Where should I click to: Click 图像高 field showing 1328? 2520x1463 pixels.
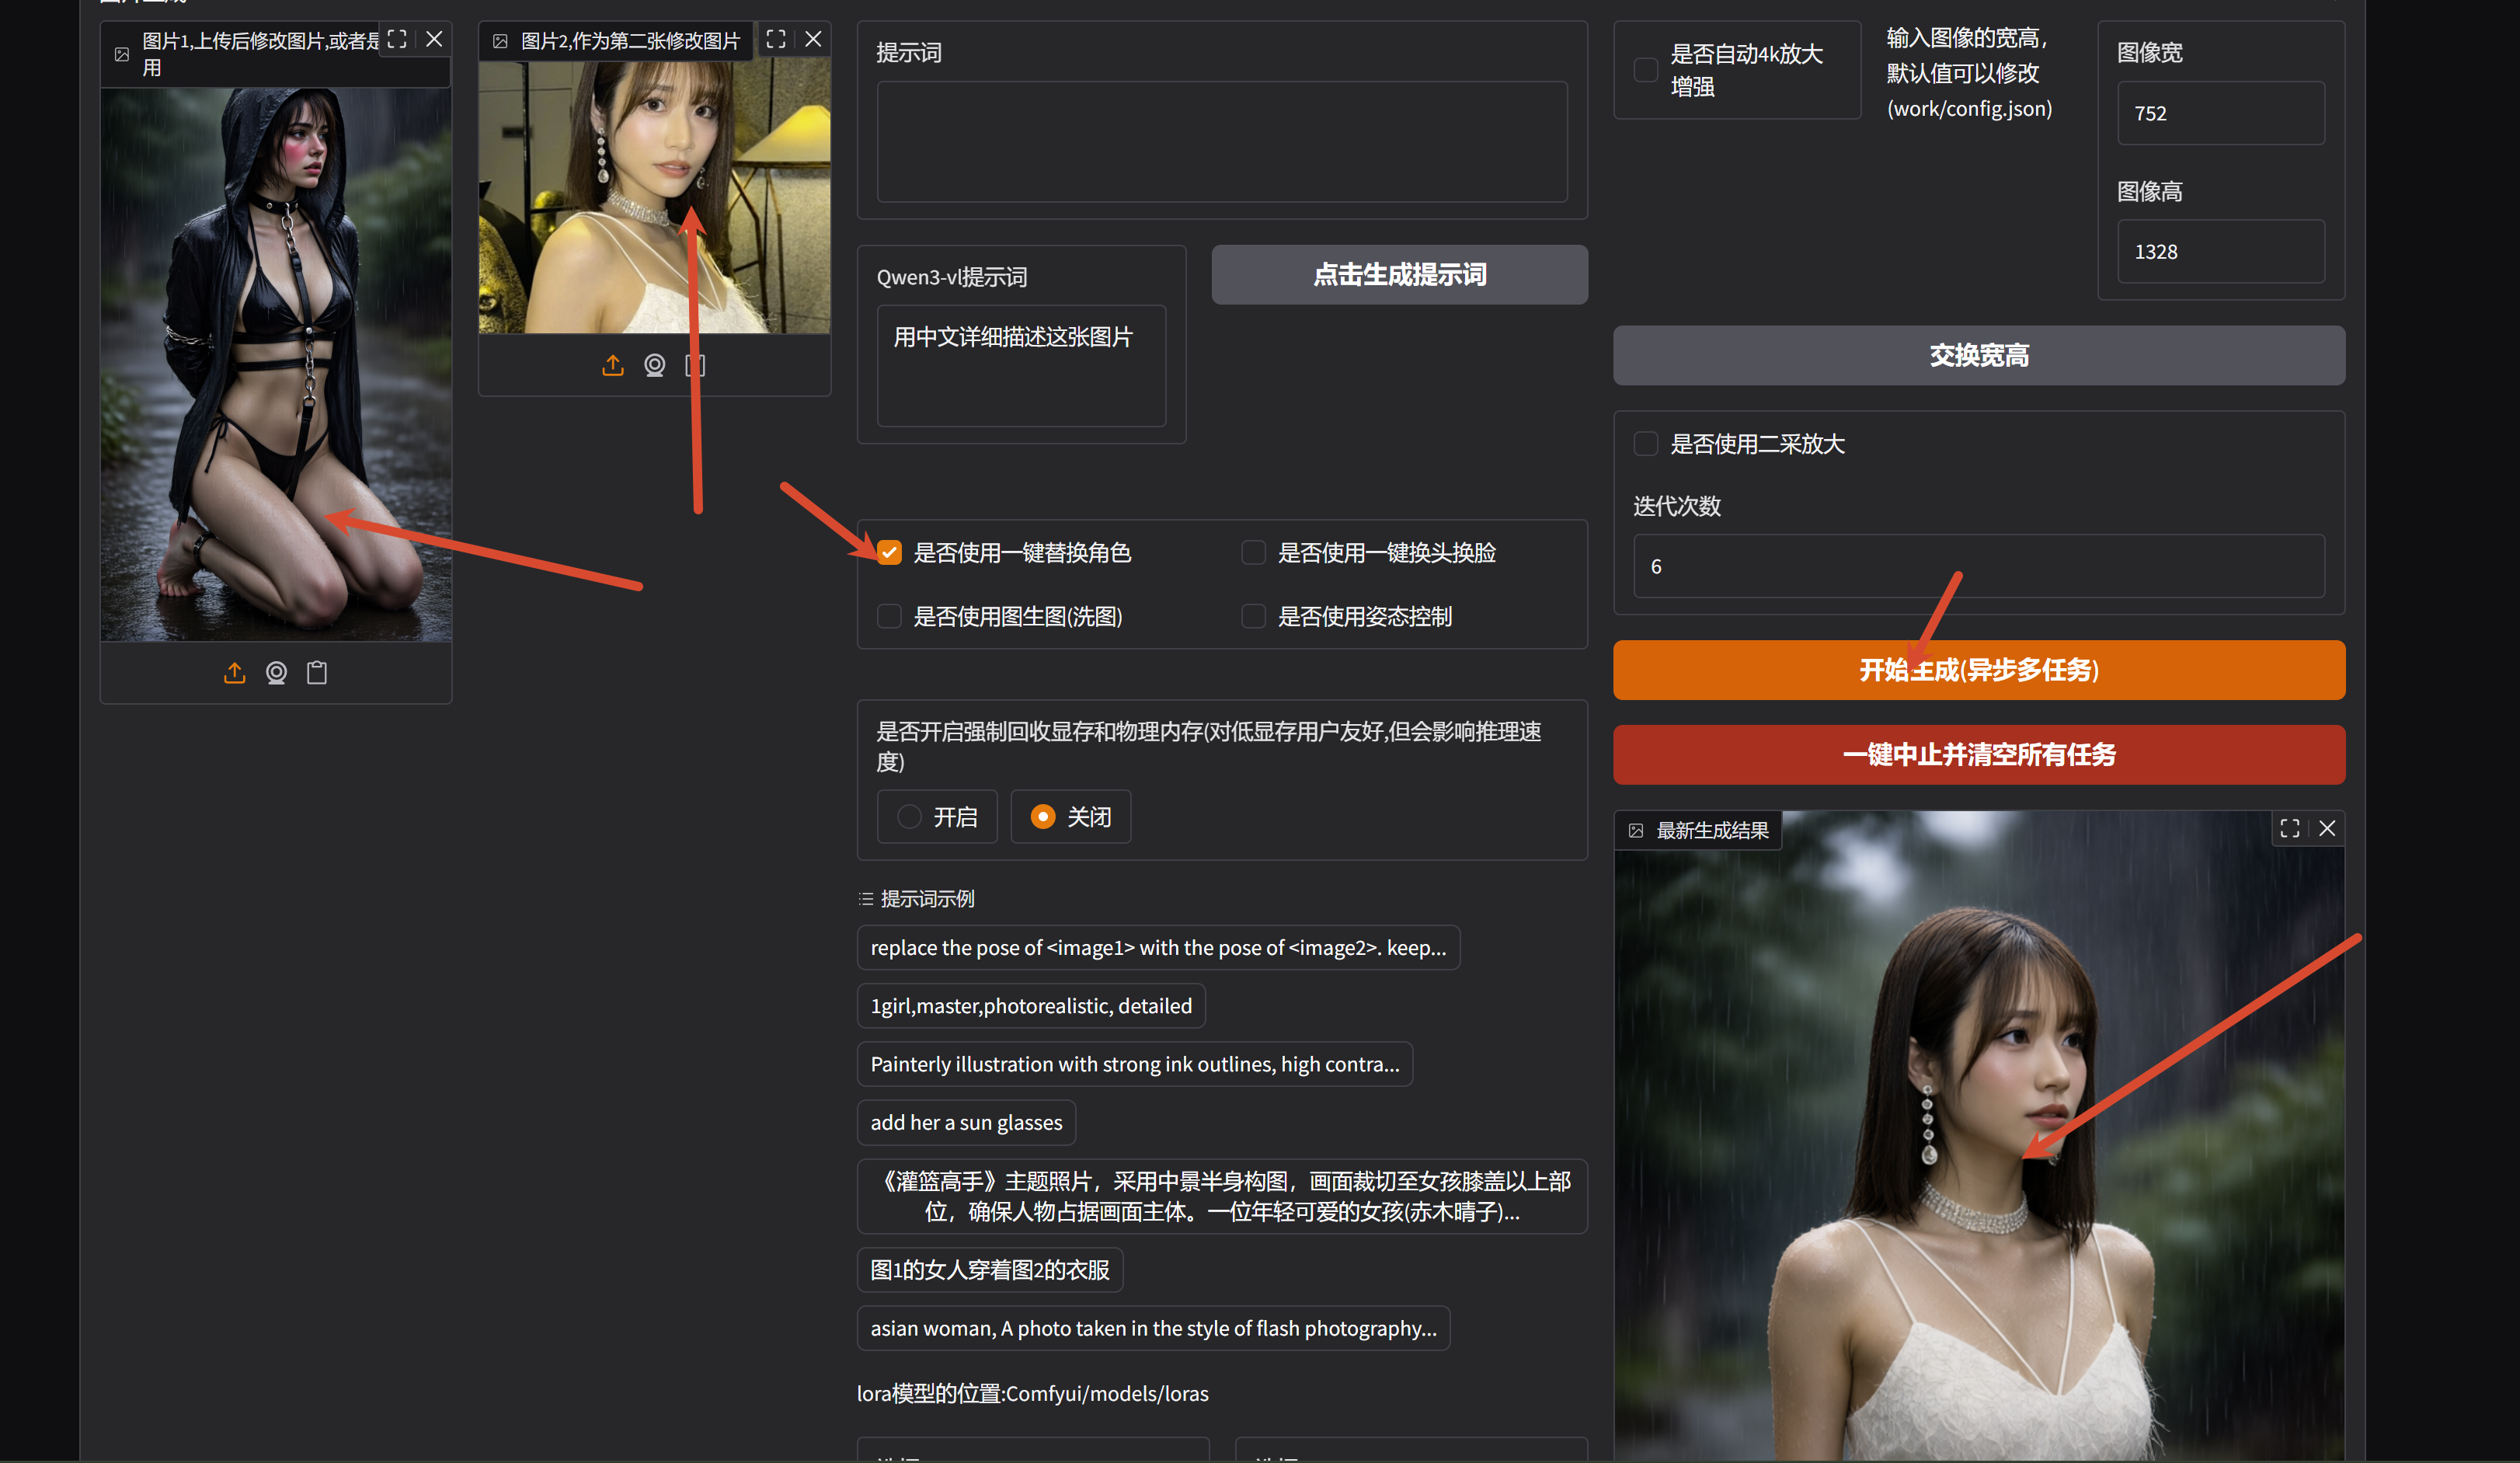coord(2220,252)
